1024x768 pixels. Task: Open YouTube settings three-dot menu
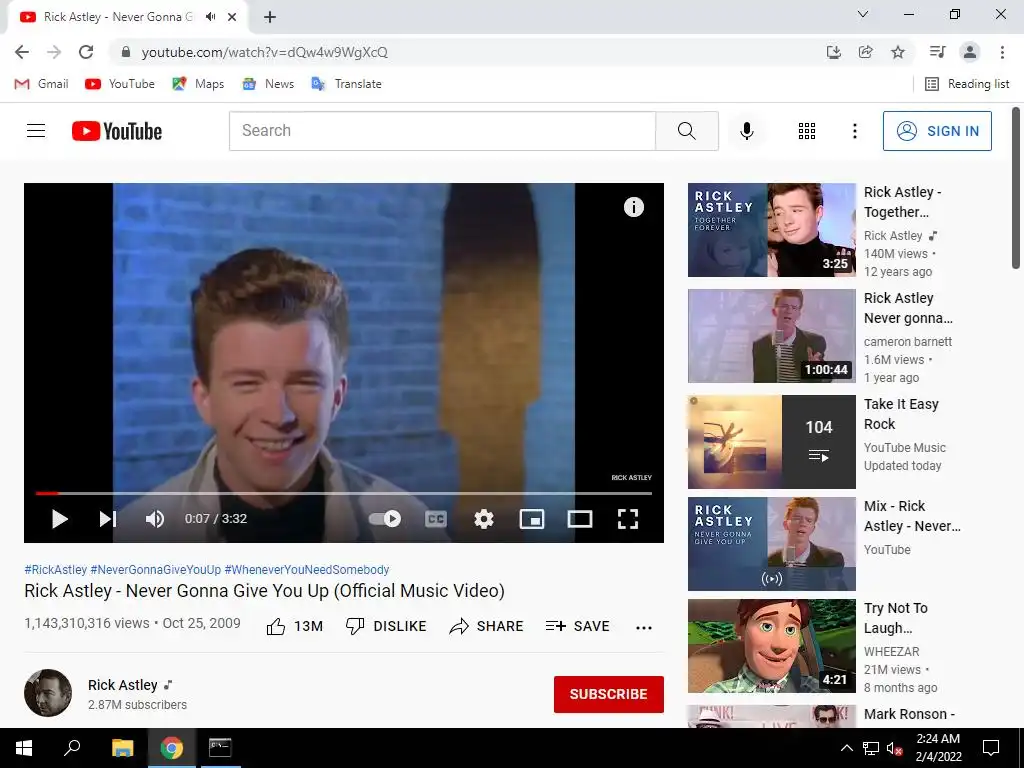point(855,131)
